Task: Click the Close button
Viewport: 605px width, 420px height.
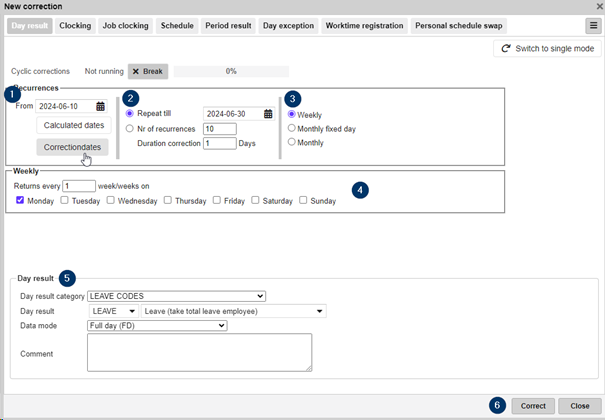Action: [x=580, y=406]
